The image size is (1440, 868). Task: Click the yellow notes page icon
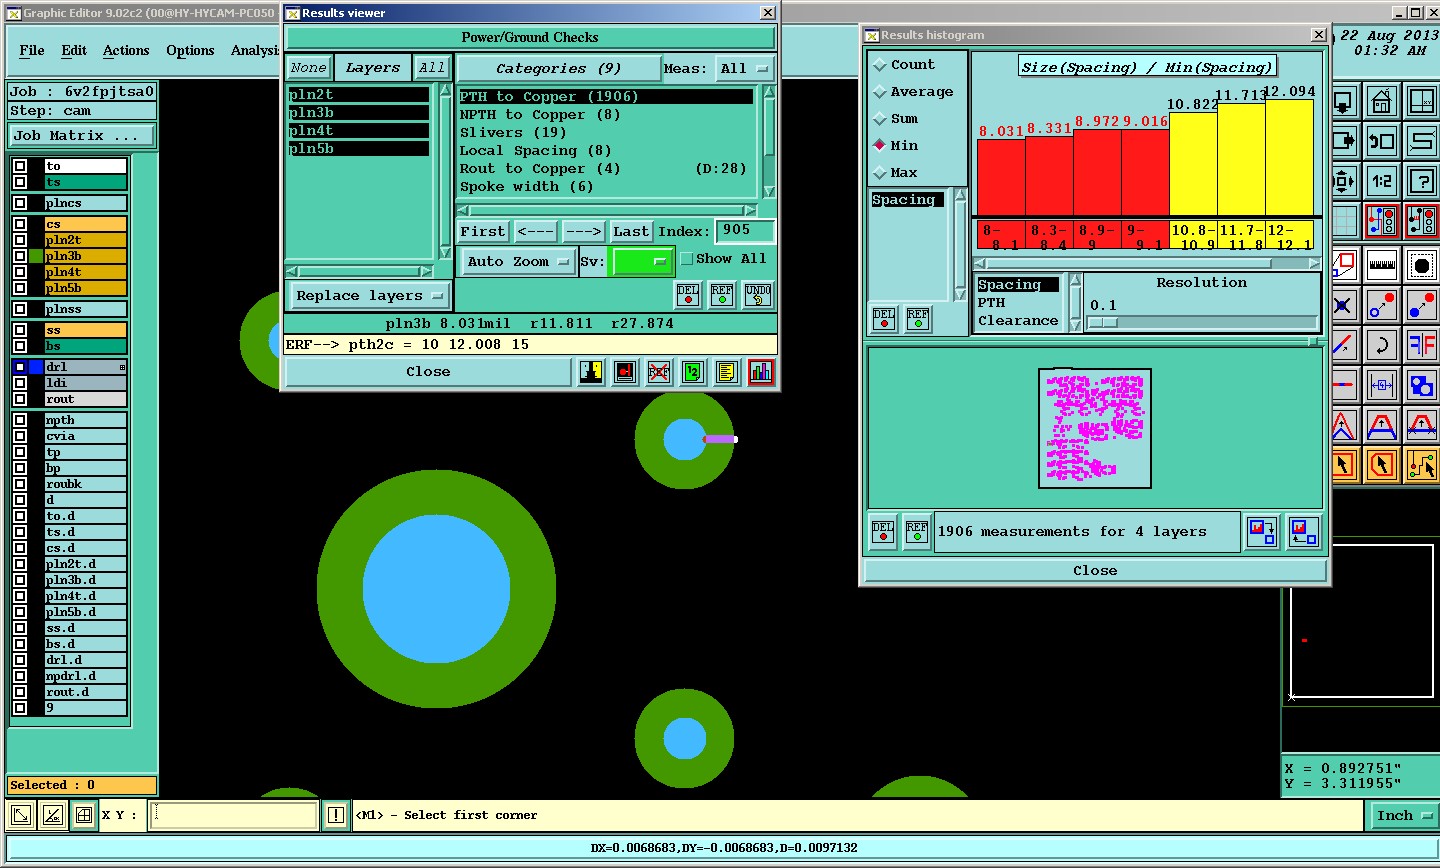coord(727,372)
